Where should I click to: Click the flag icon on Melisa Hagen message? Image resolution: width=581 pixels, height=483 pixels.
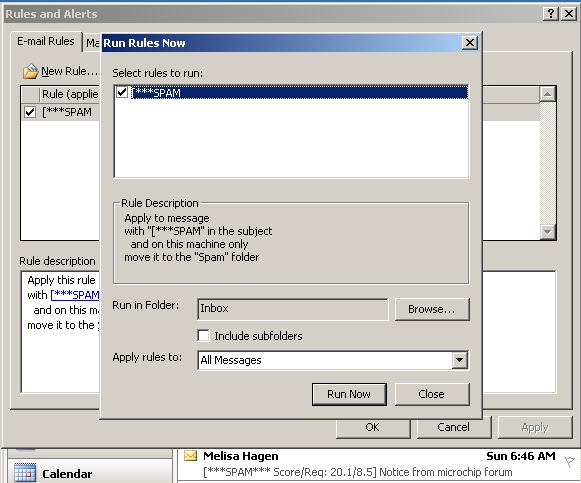click(x=569, y=462)
